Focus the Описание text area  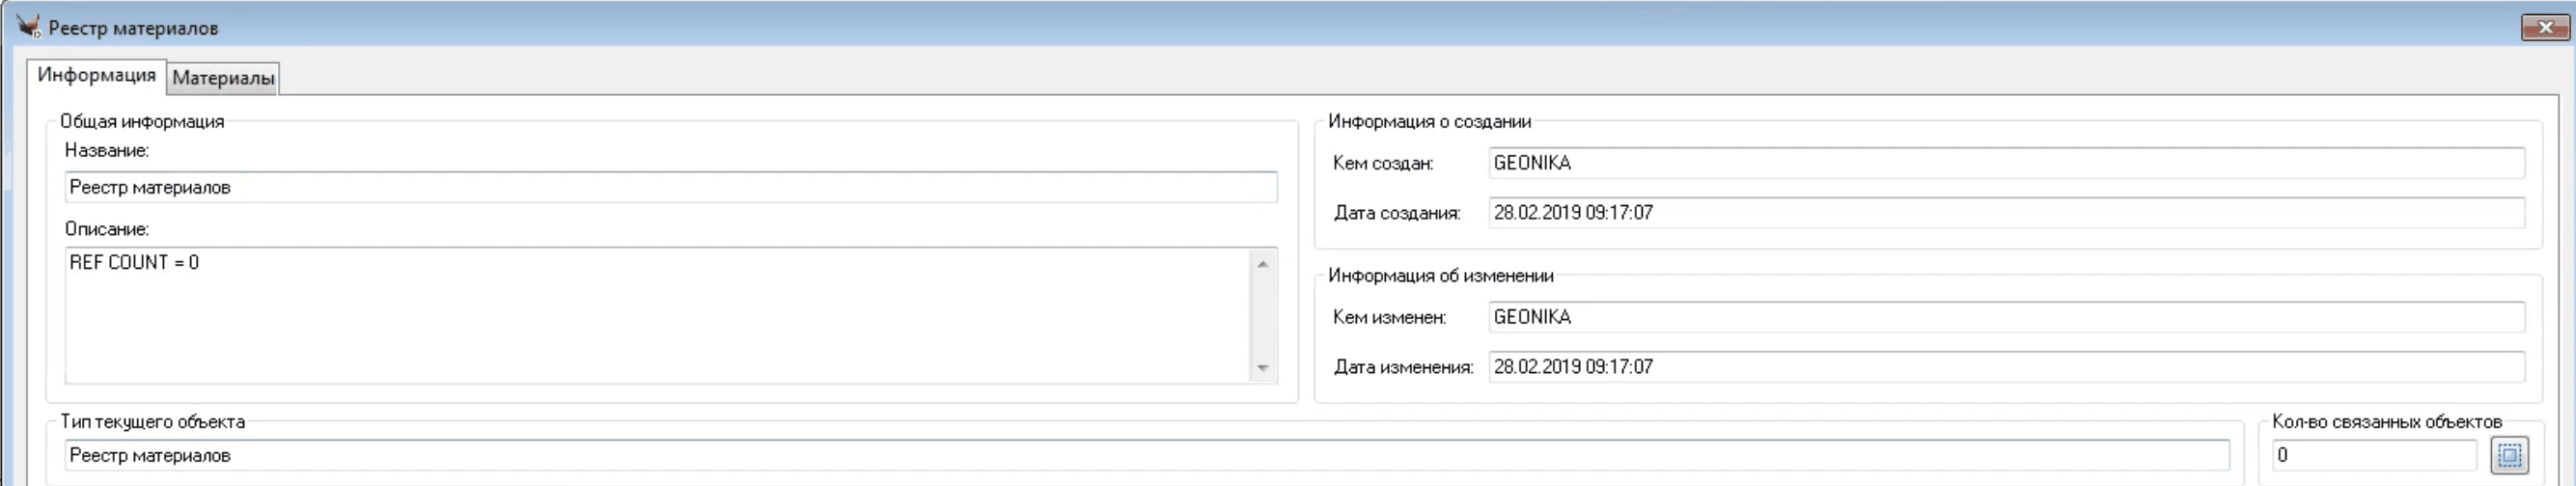(x=655, y=315)
